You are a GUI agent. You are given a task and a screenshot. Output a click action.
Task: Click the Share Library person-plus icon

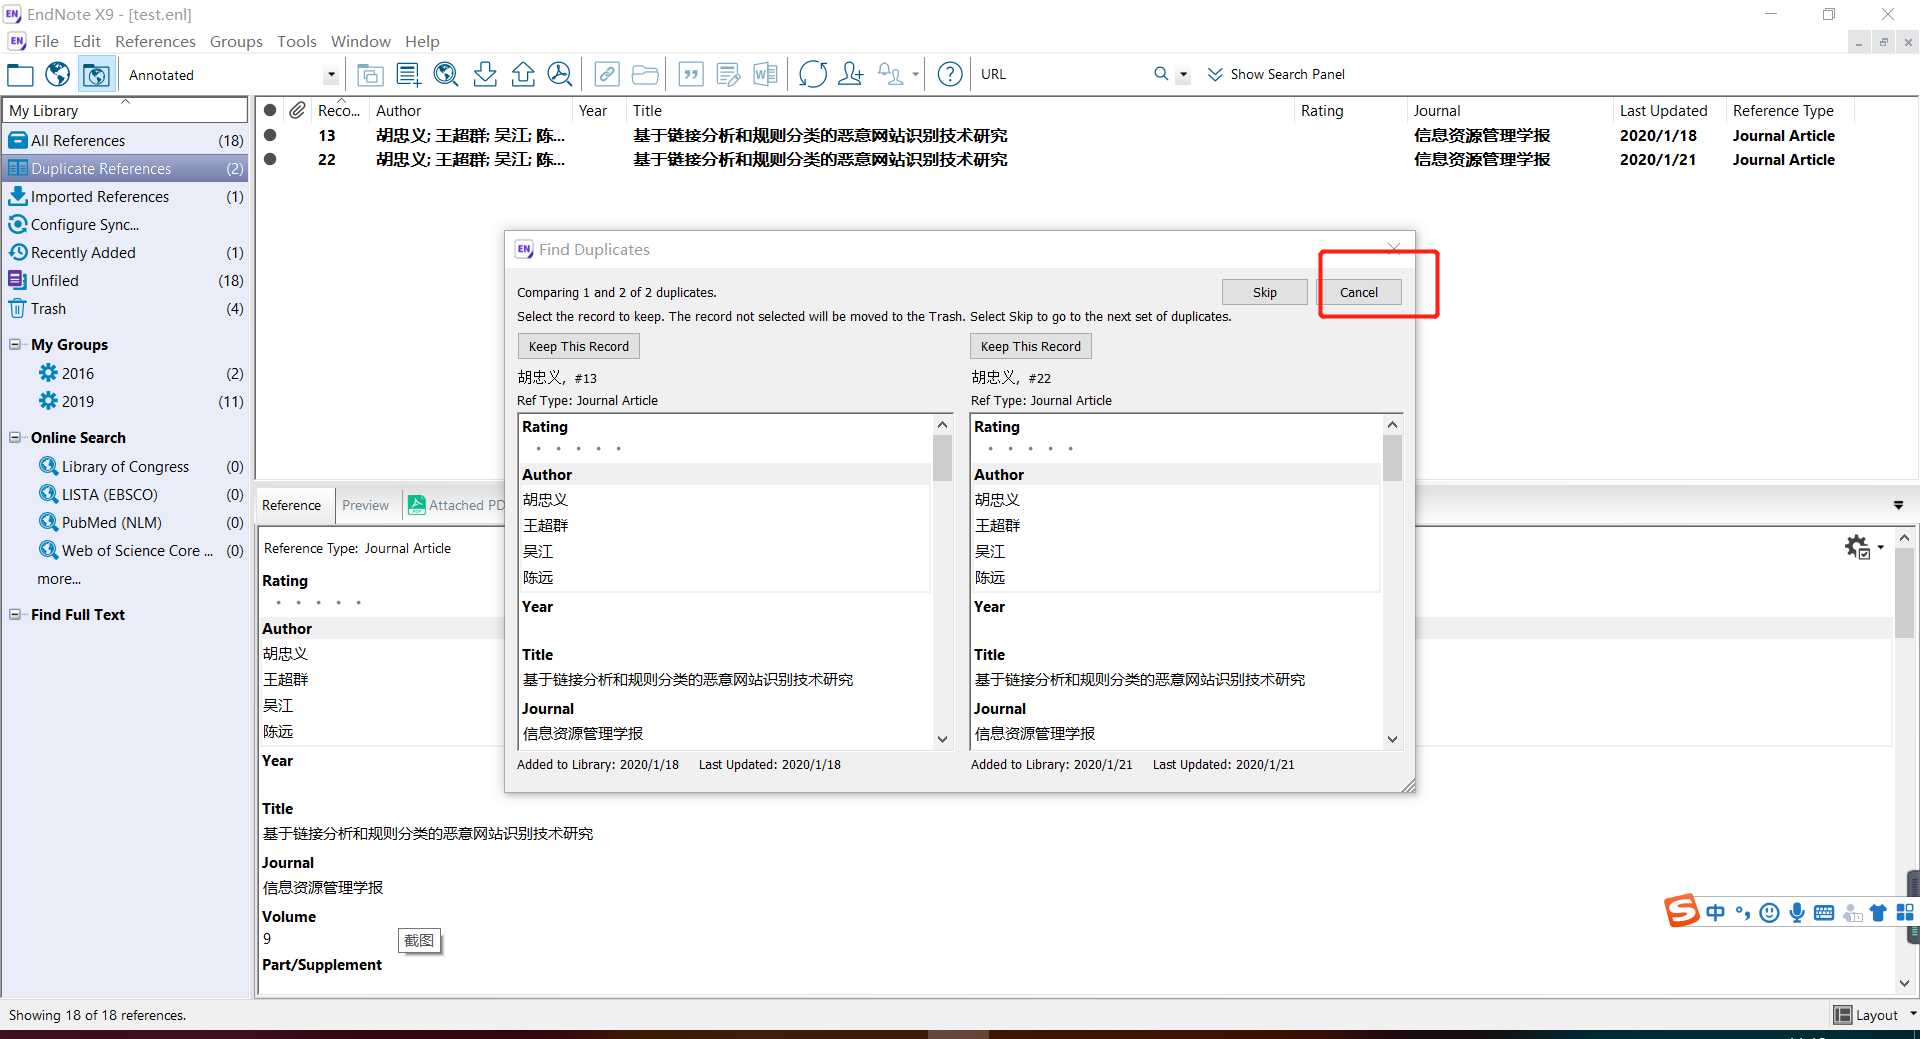pyautogui.click(x=851, y=75)
